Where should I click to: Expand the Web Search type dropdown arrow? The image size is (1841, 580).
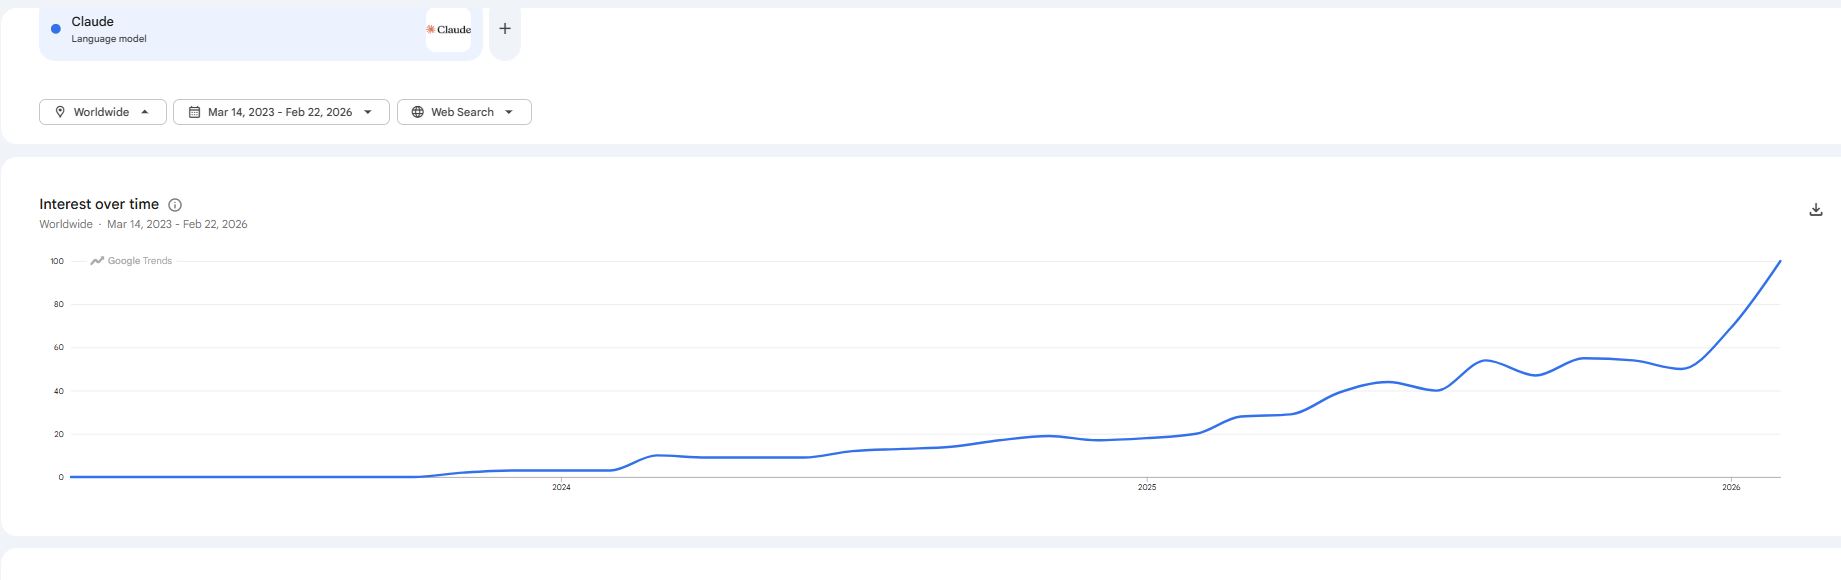click(509, 112)
